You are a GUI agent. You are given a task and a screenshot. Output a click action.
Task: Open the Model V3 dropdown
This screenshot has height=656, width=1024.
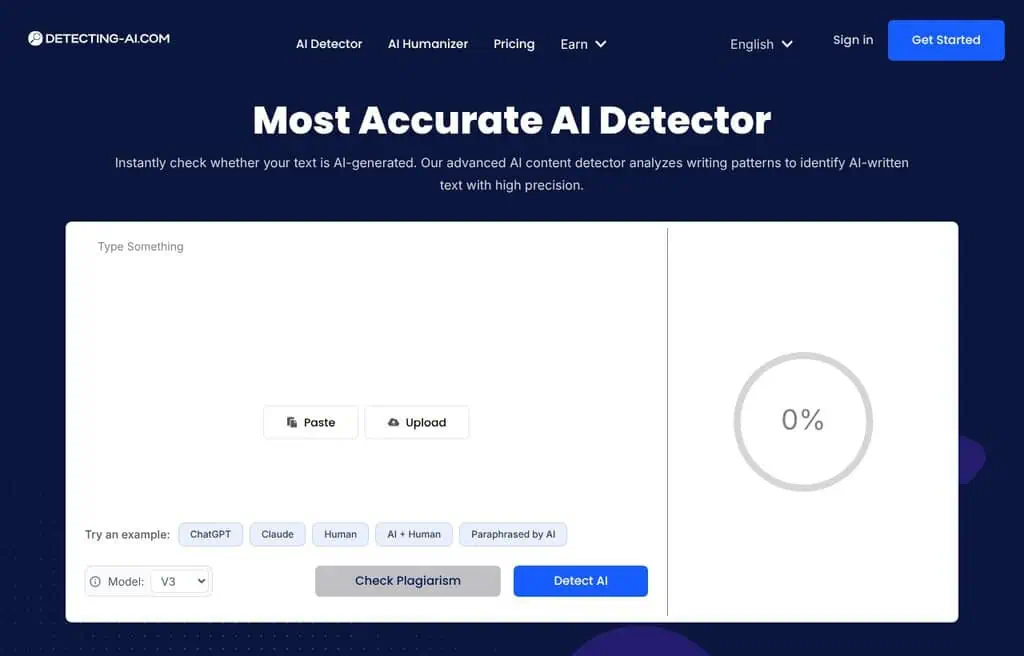pyautogui.click(x=180, y=582)
